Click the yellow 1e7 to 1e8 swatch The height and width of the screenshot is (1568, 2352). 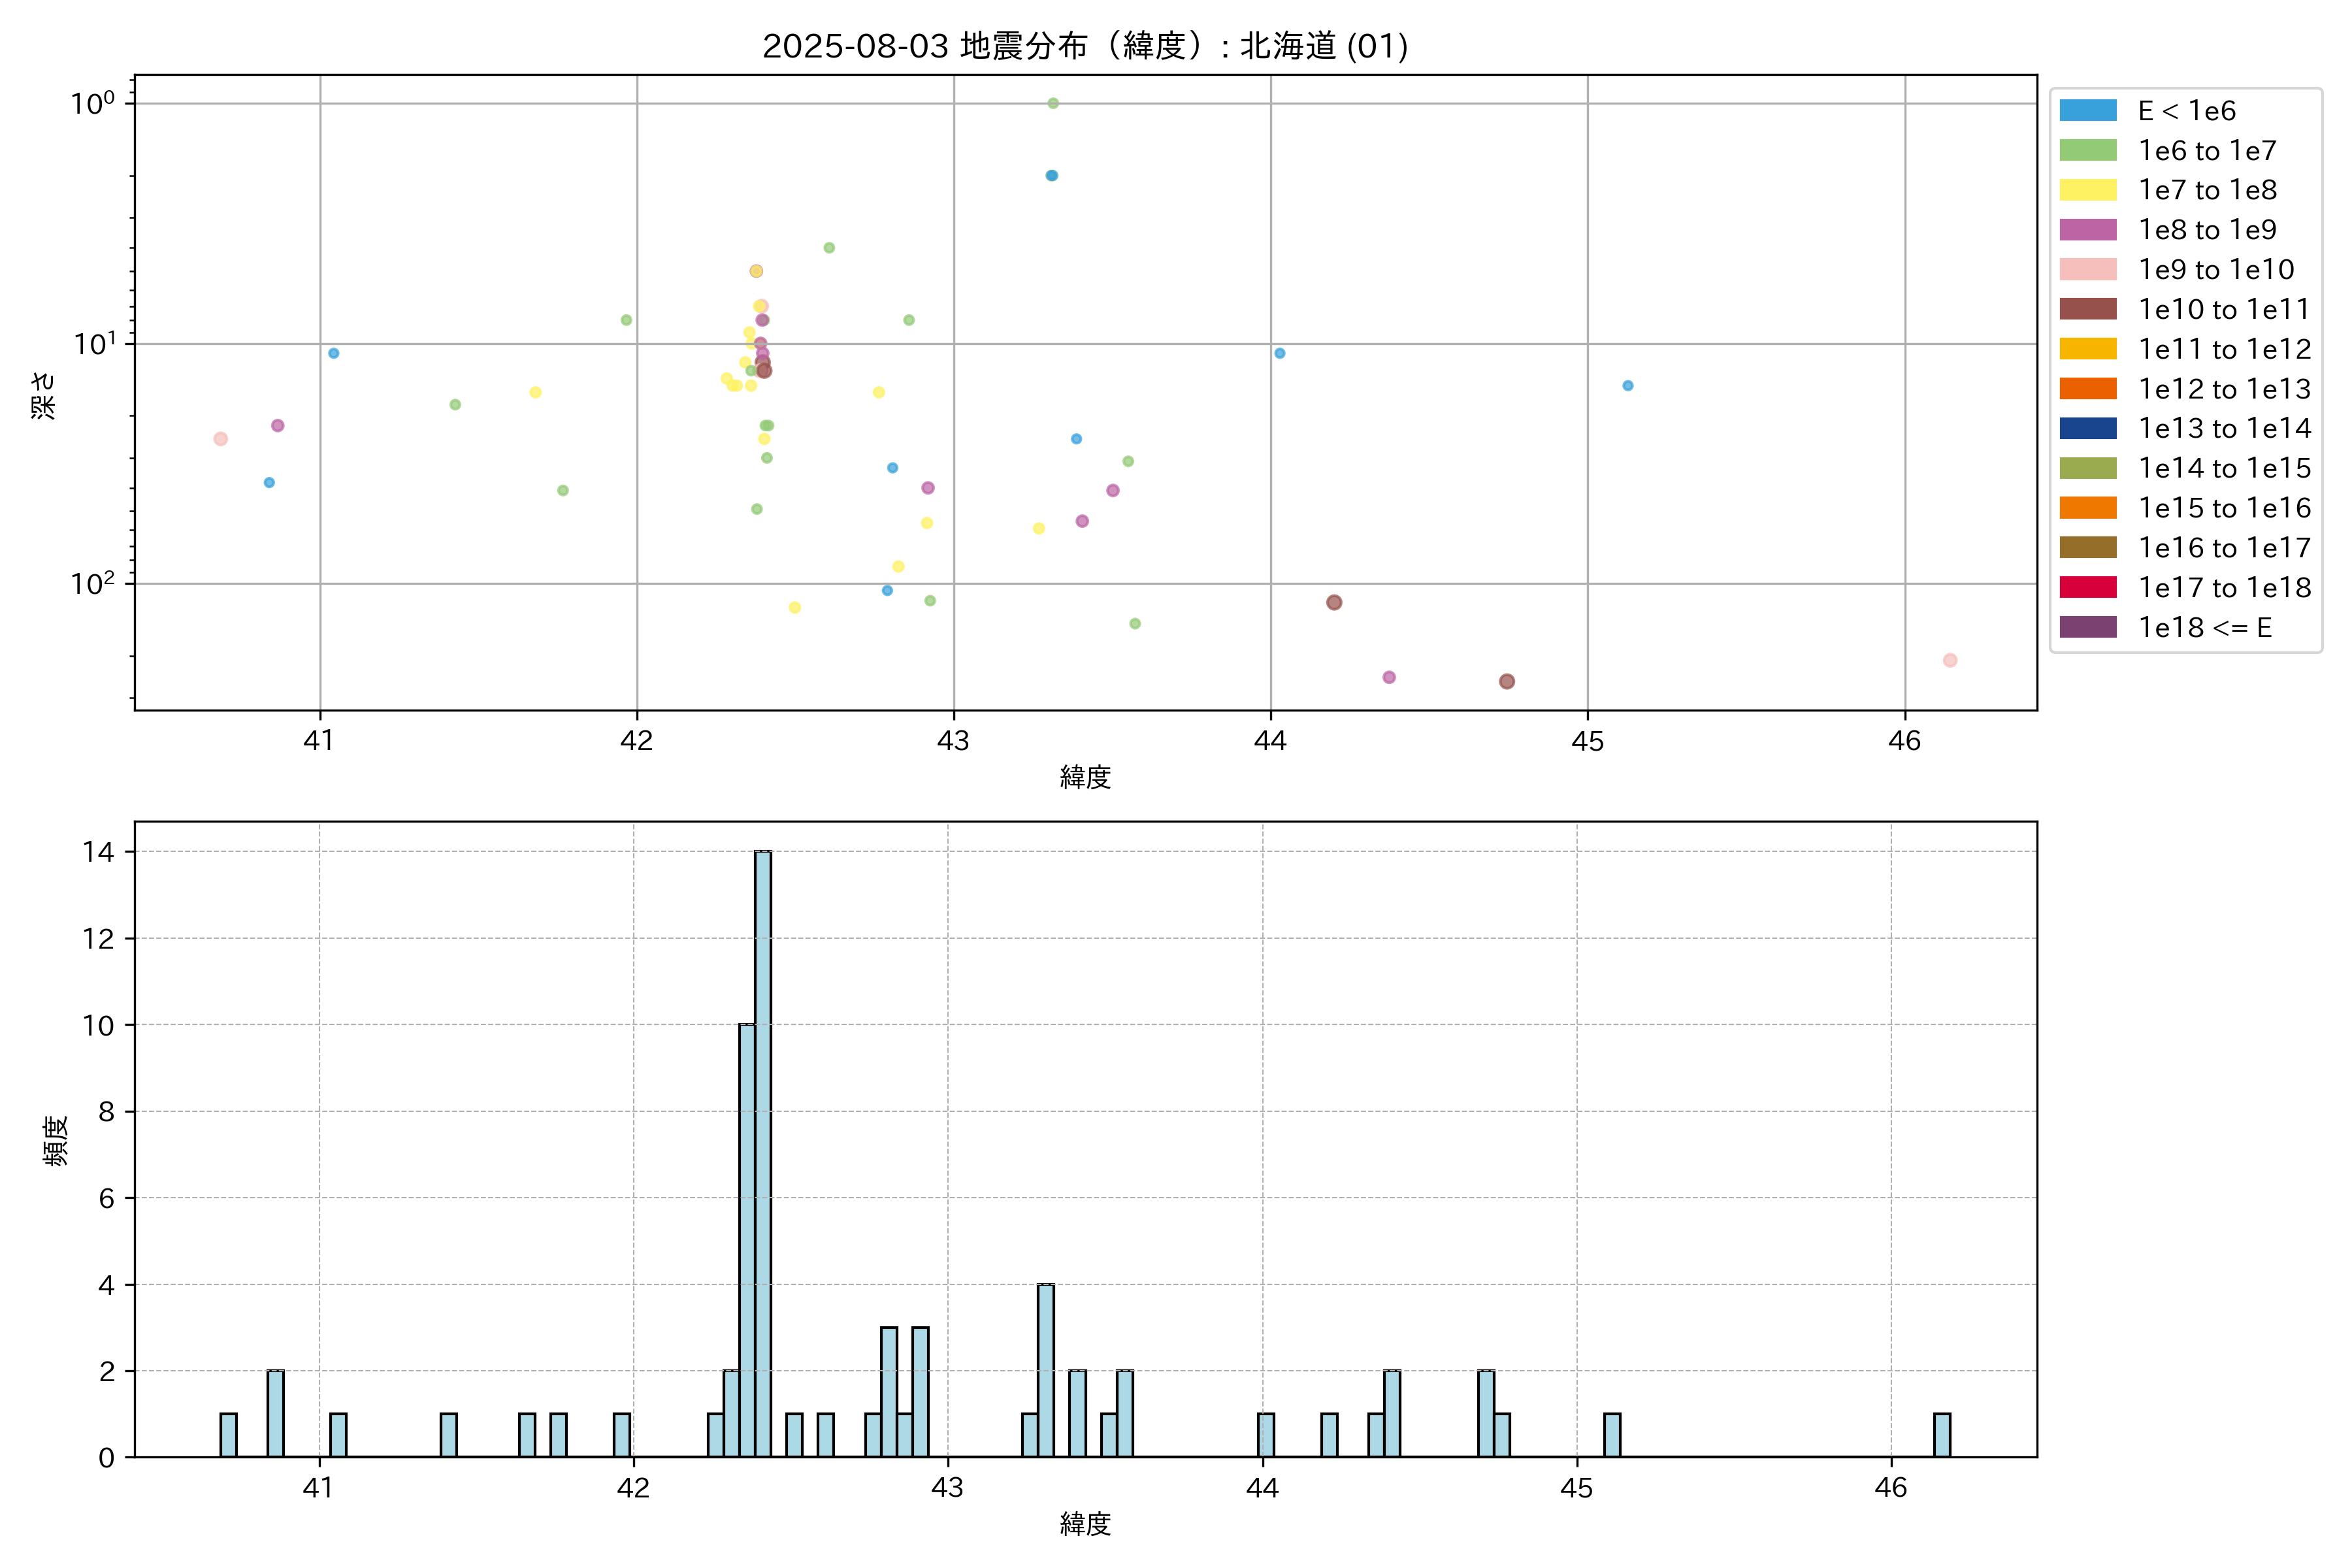pyautogui.click(x=2087, y=190)
